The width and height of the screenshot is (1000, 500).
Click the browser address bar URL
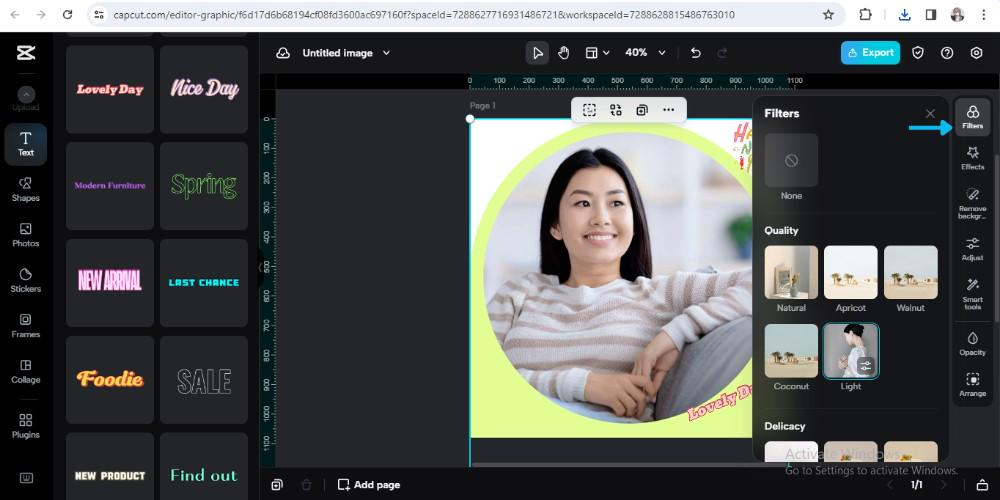pyautogui.click(x=424, y=15)
